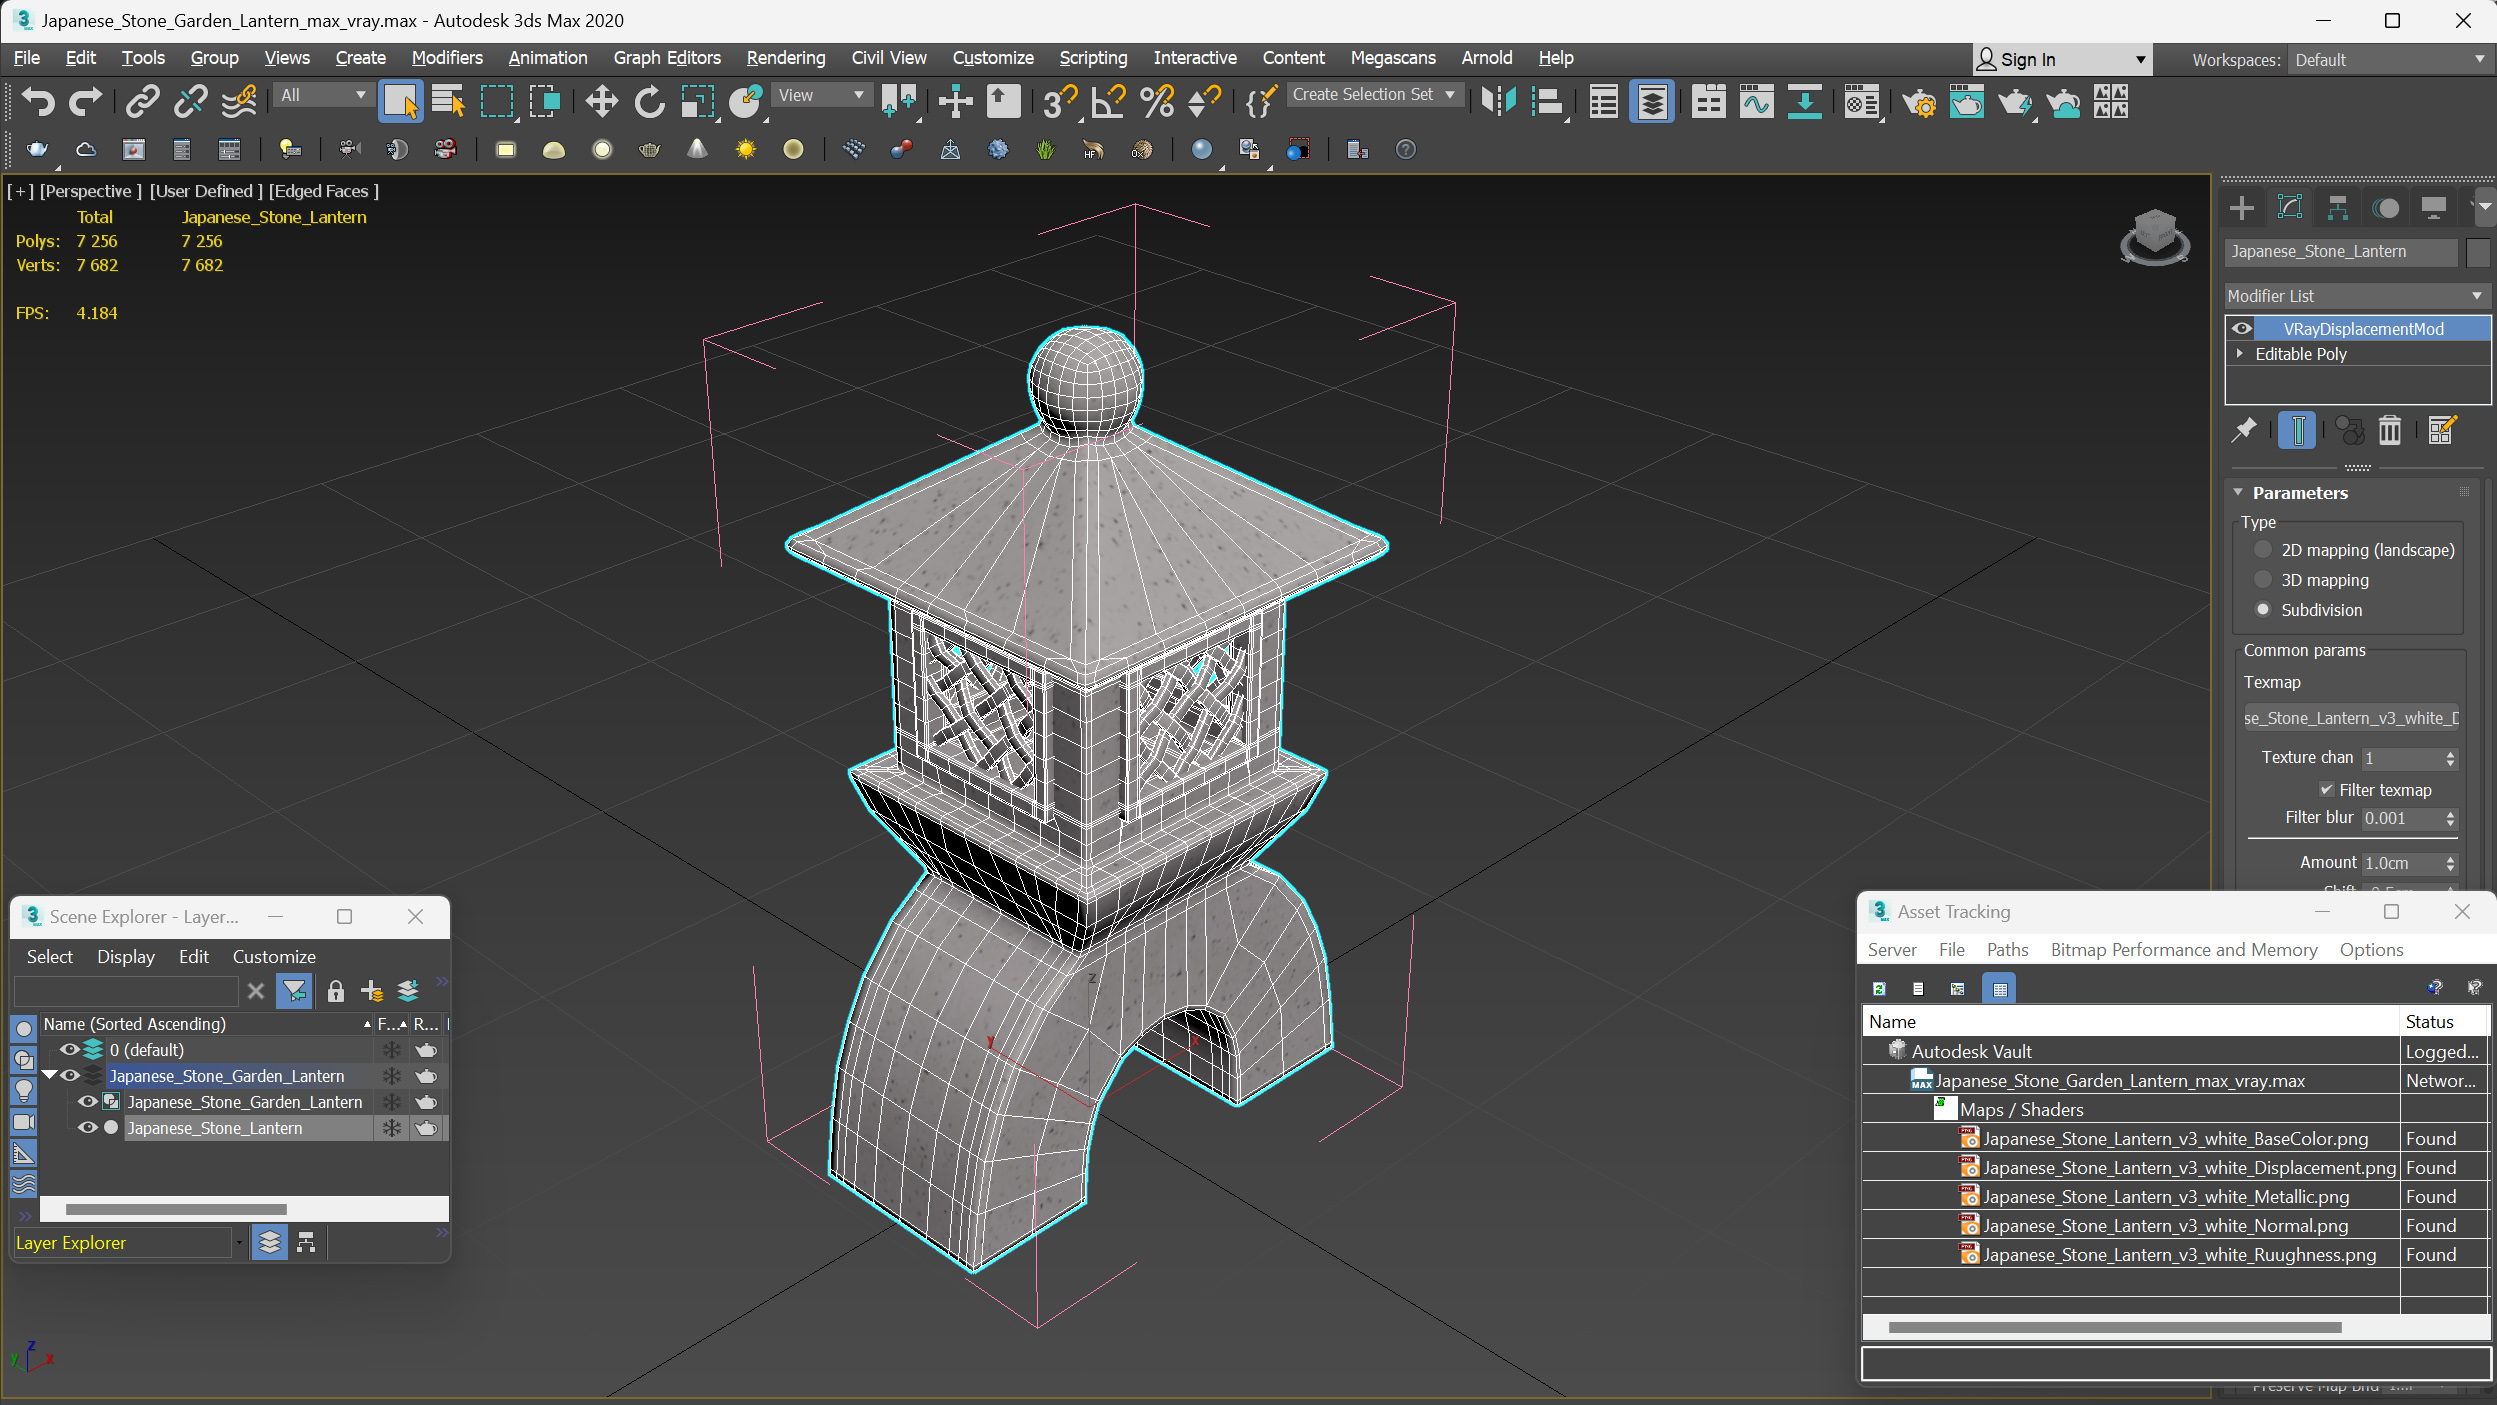This screenshot has width=2497, height=1405.
Task: Click the Texmap slot button
Action: click(x=2350, y=718)
